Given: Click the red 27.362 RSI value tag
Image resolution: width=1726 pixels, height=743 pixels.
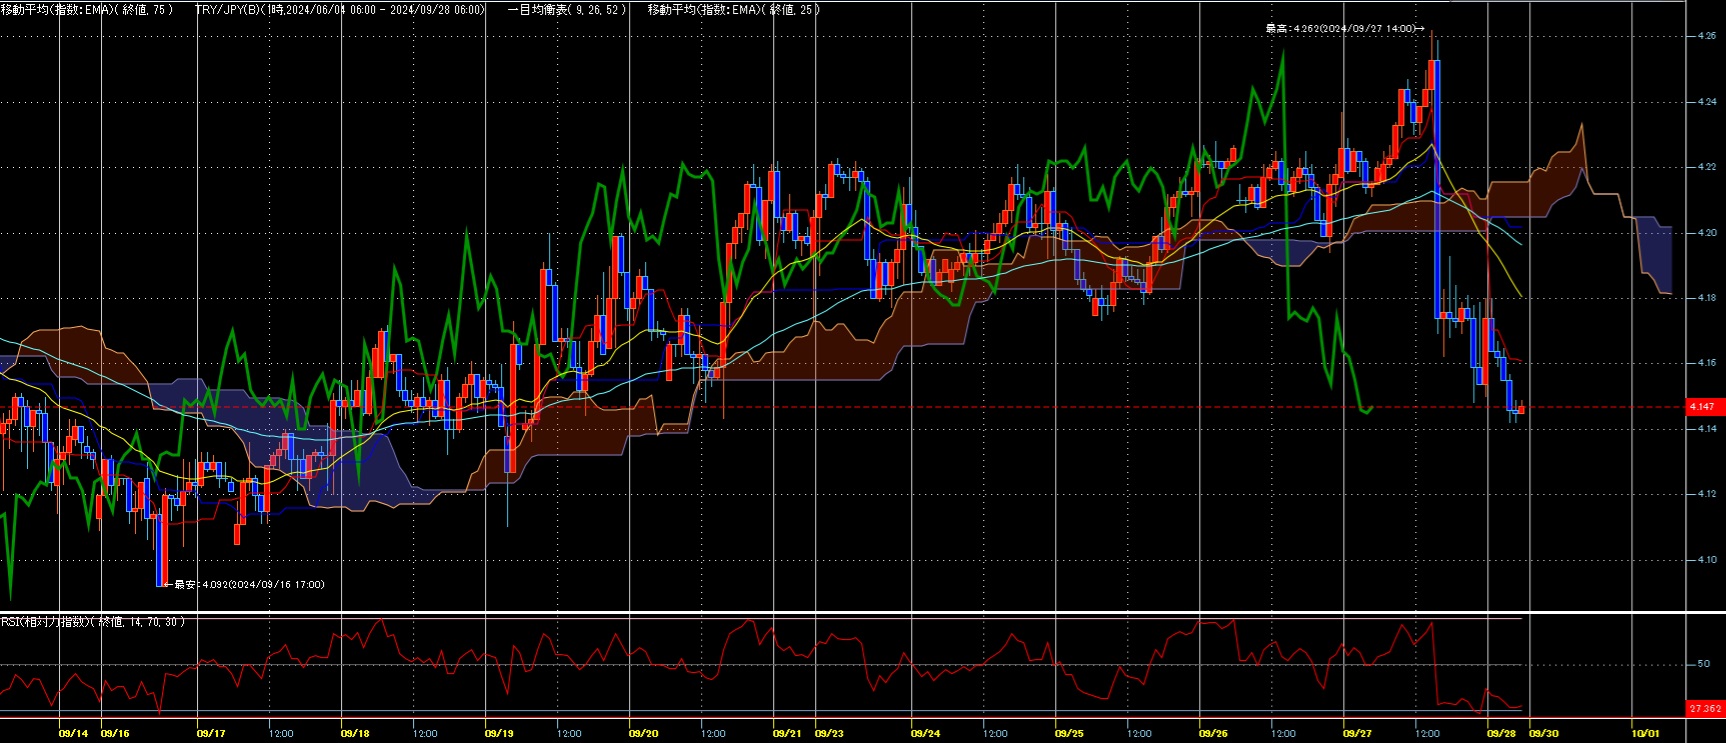Looking at the screenshot, I should 1705,709.
